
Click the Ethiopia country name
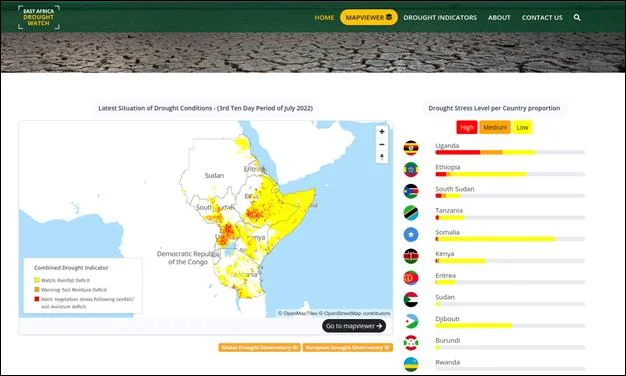click(x=448, y=167)
